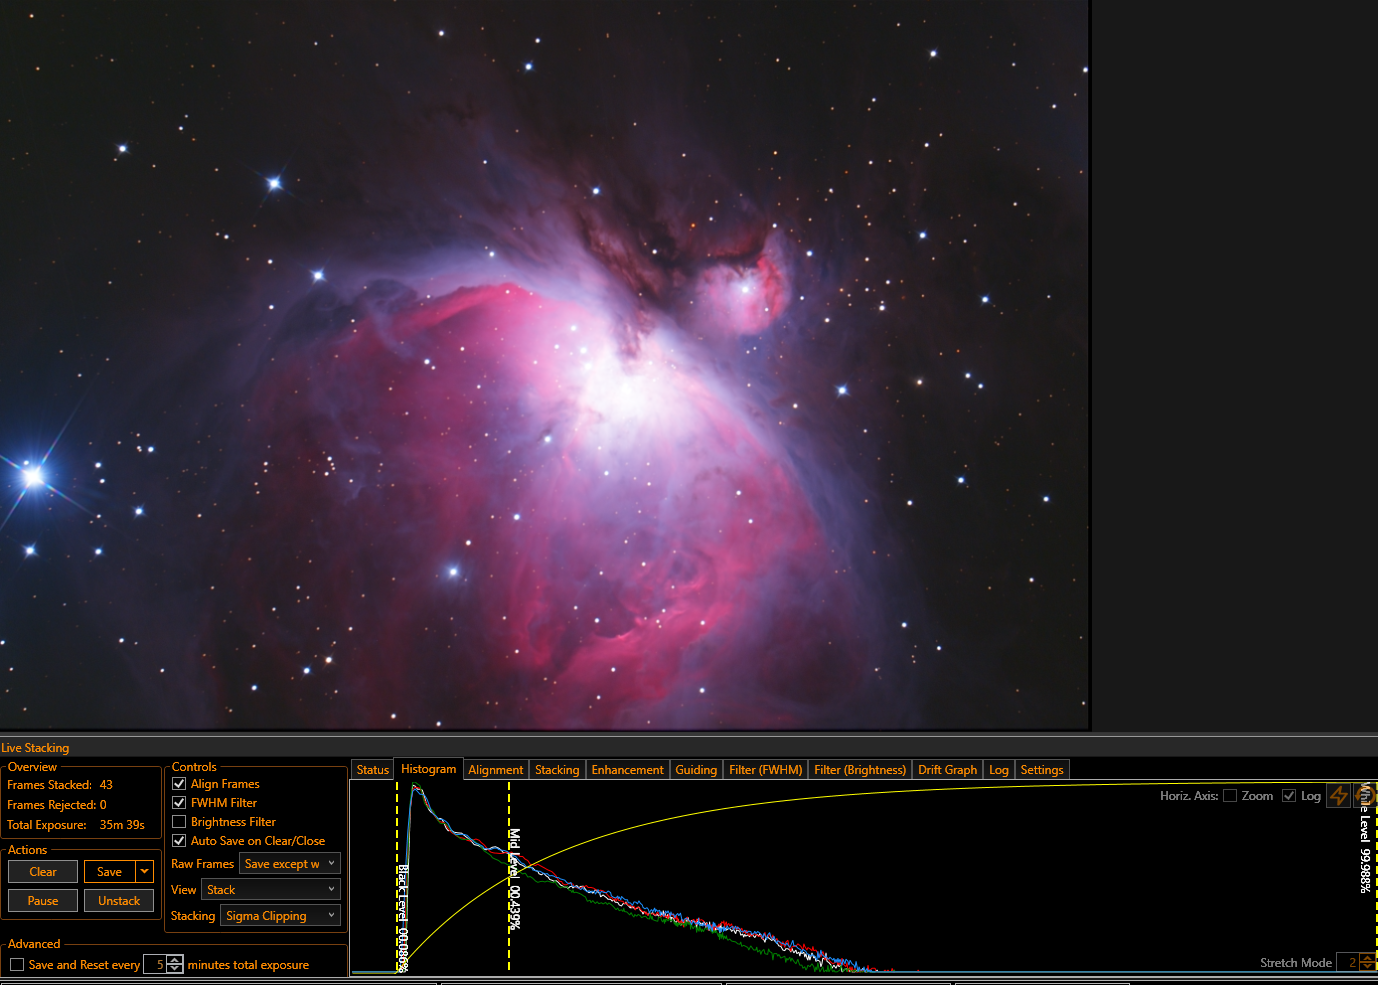
Task: Click the Save button
Action: click(110, 872)
